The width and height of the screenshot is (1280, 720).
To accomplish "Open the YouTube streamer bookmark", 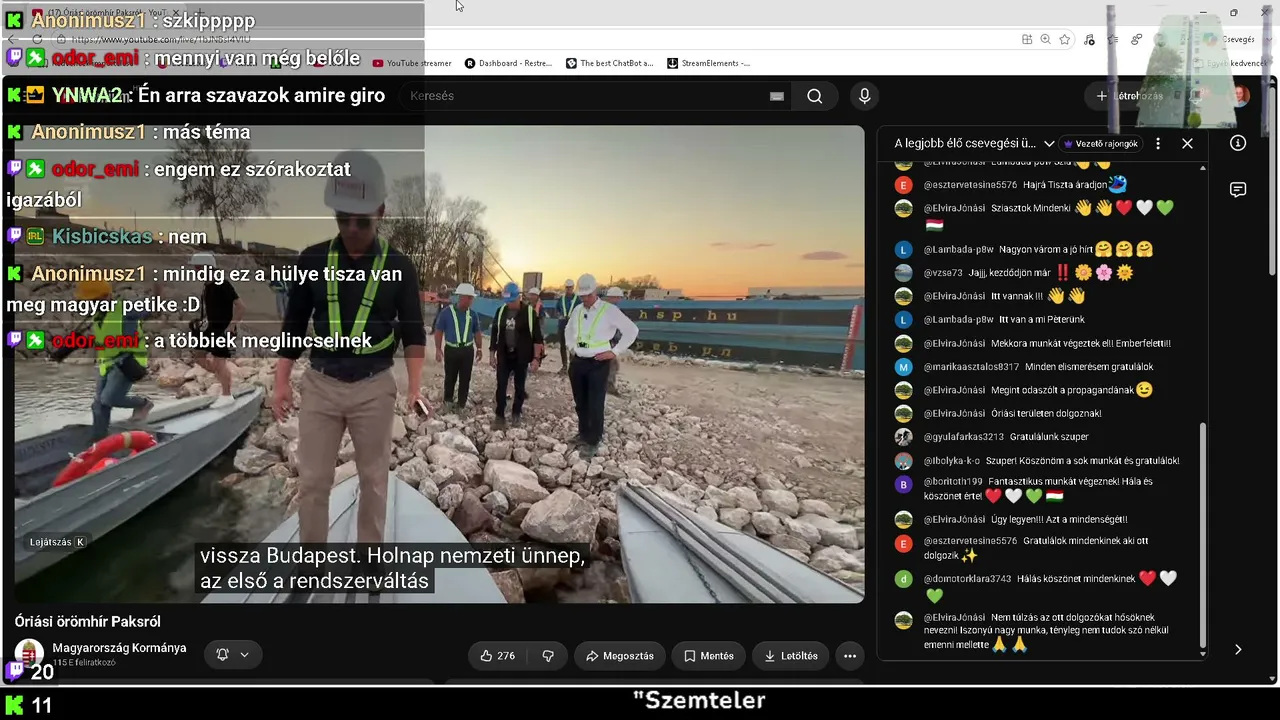I will coord(412,63).
